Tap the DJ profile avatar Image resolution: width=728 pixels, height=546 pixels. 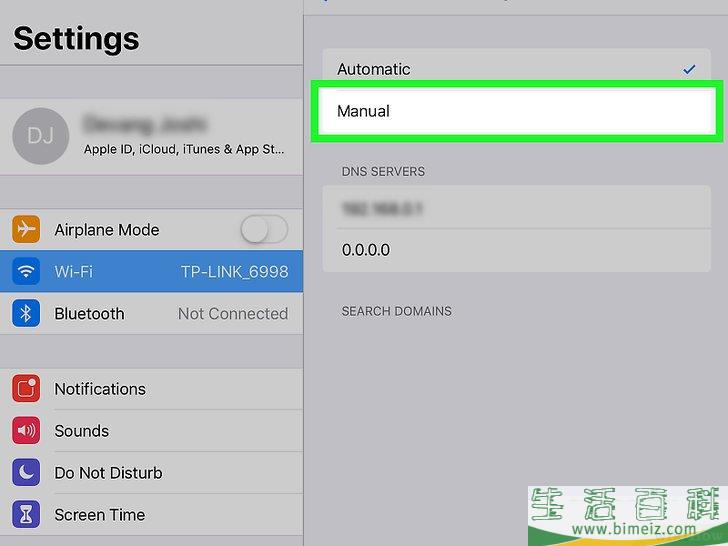pos(40,136)
